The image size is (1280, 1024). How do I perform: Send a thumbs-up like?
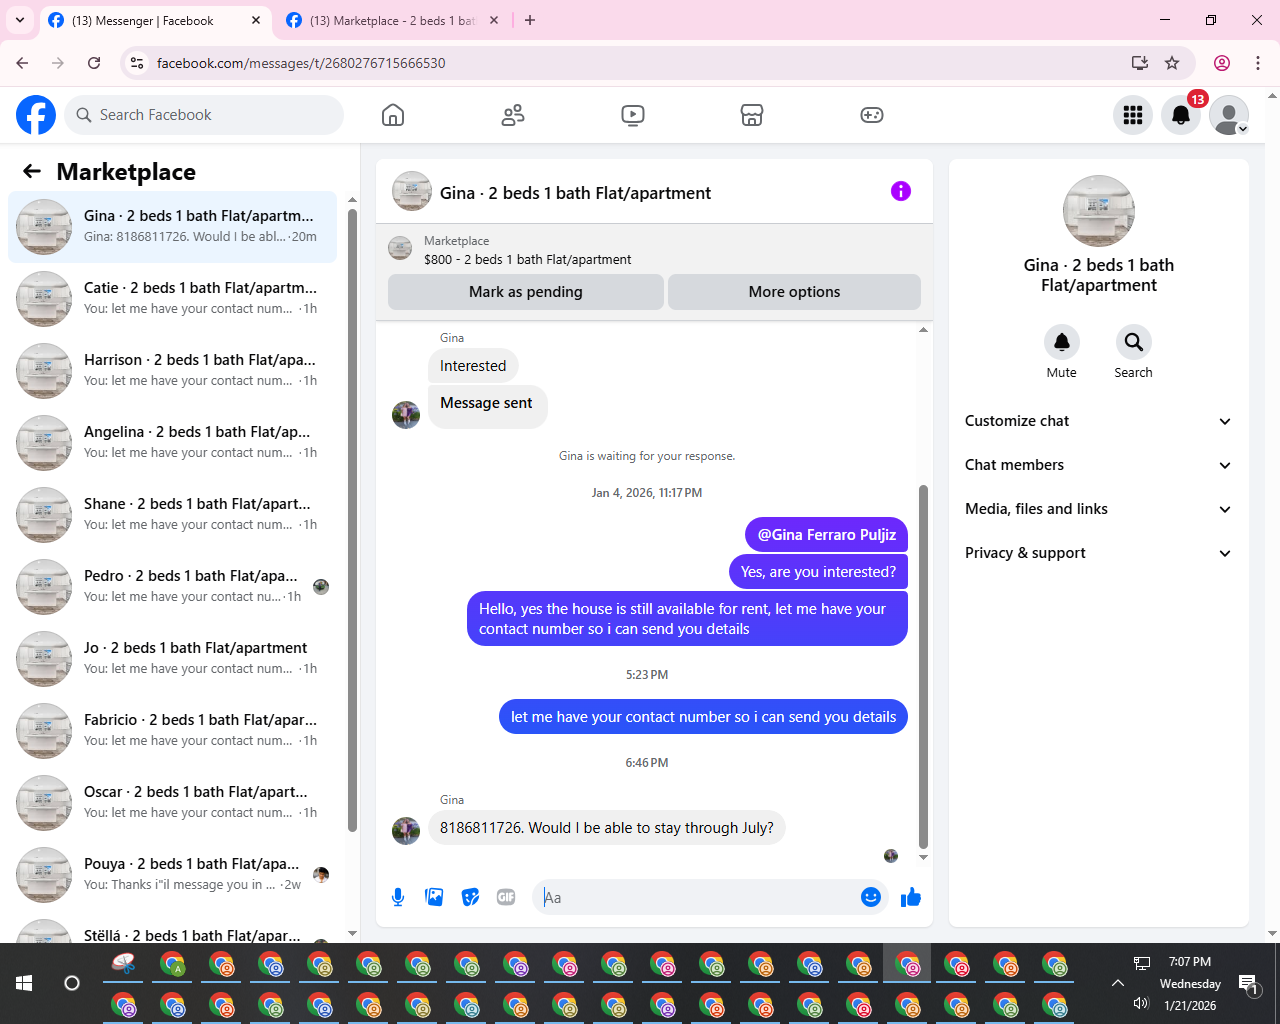[x=911, y=897]
